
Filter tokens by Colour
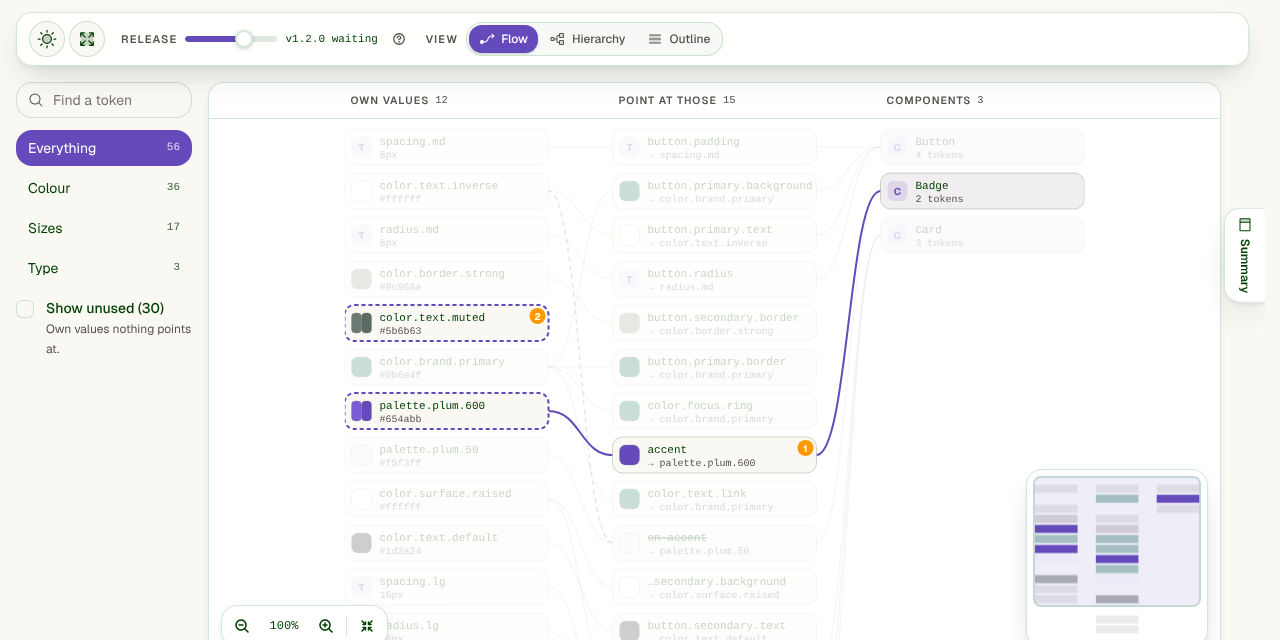click(x=104, y=188)
